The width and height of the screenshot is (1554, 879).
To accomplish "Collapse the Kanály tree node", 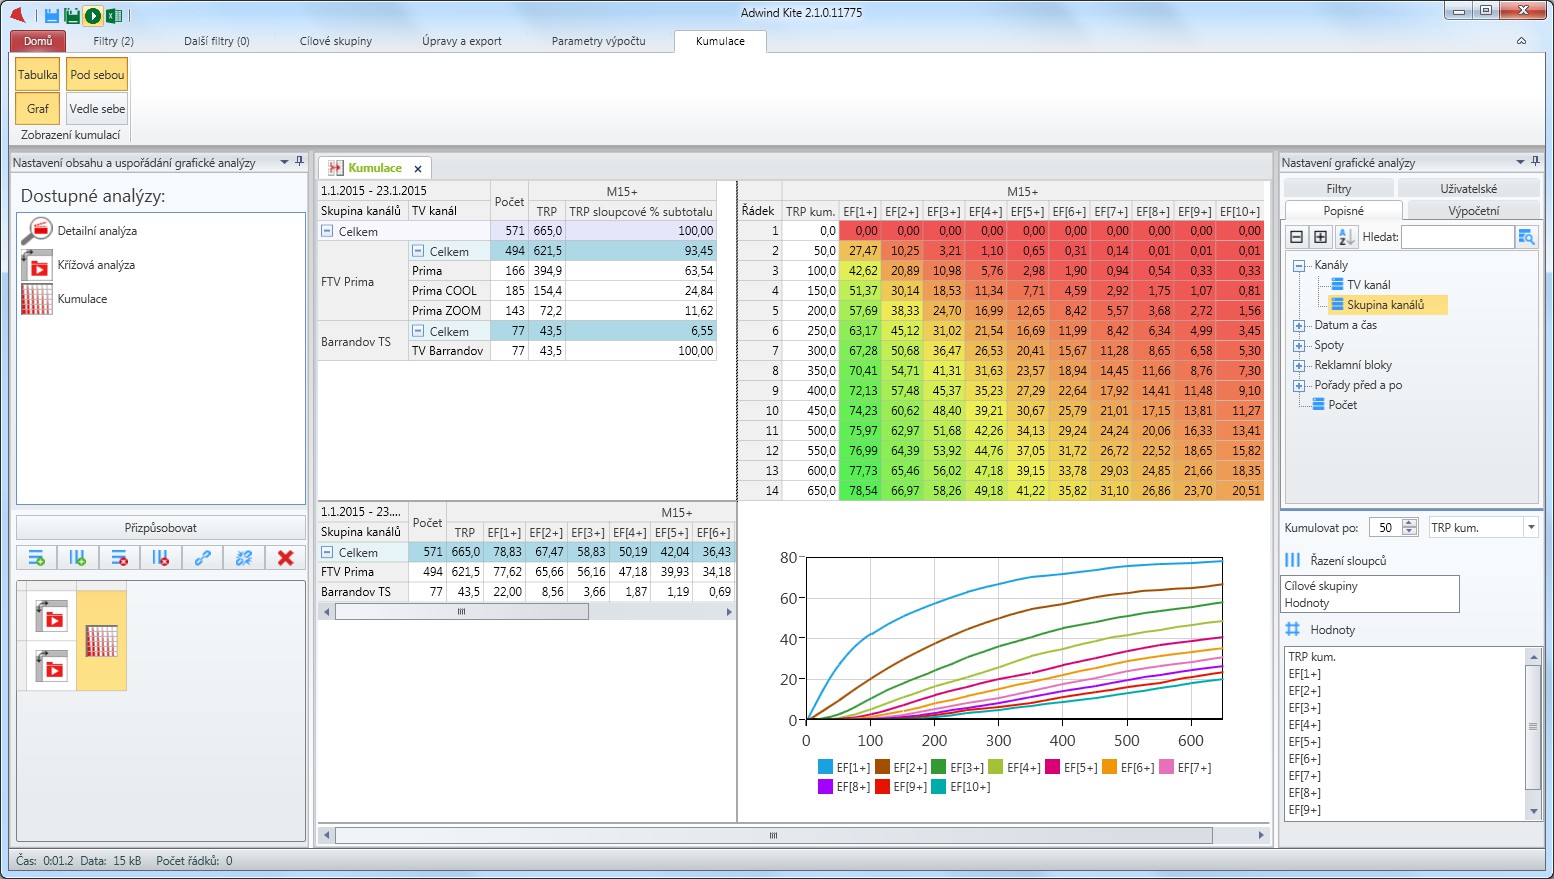I will pyautogui.click(x=1299, y=265).
